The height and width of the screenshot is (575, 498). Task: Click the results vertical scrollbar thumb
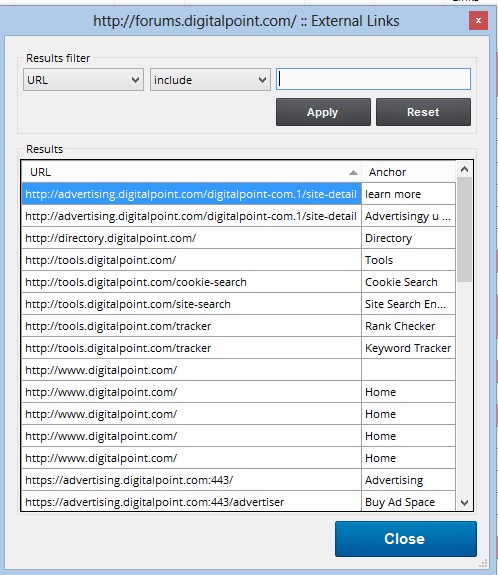[x=464, y=230]
